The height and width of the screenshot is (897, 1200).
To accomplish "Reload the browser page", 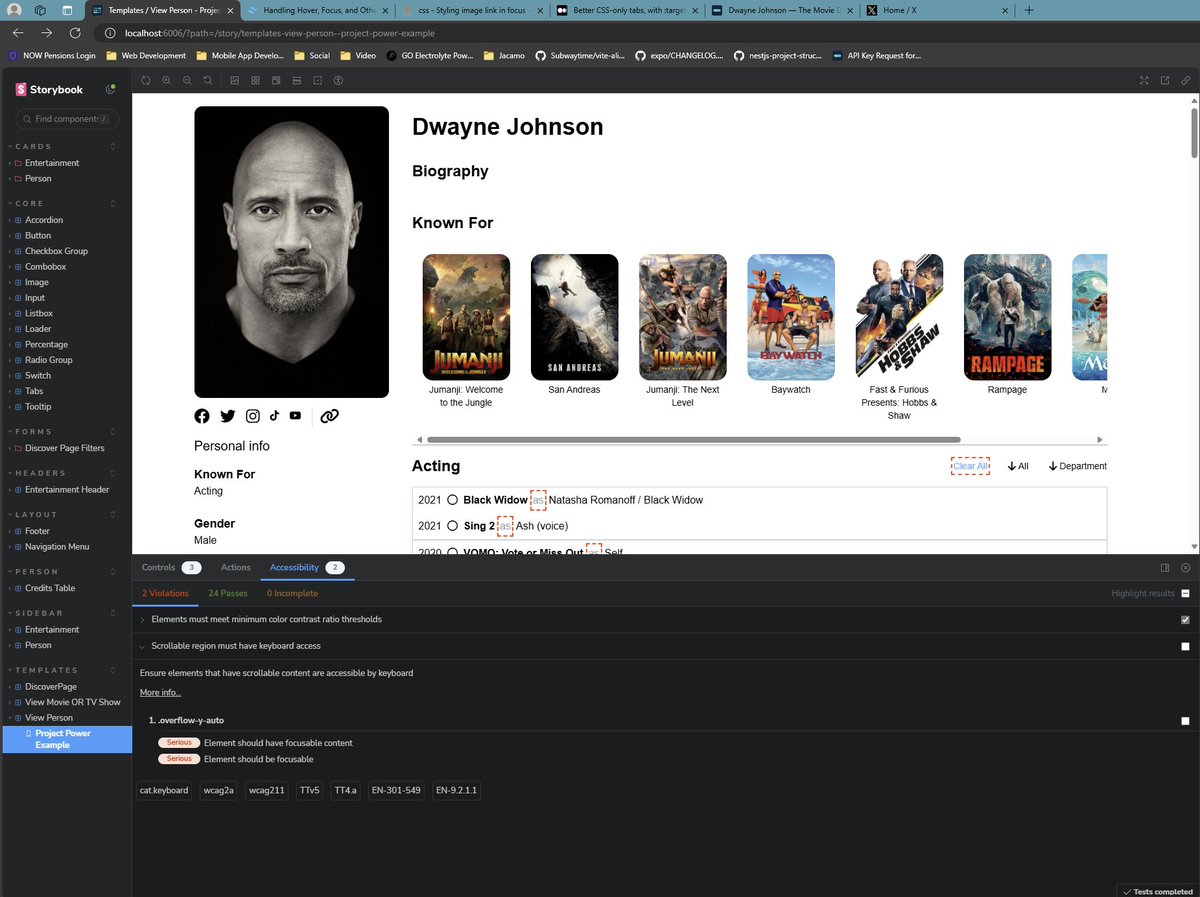I will 75,32.
